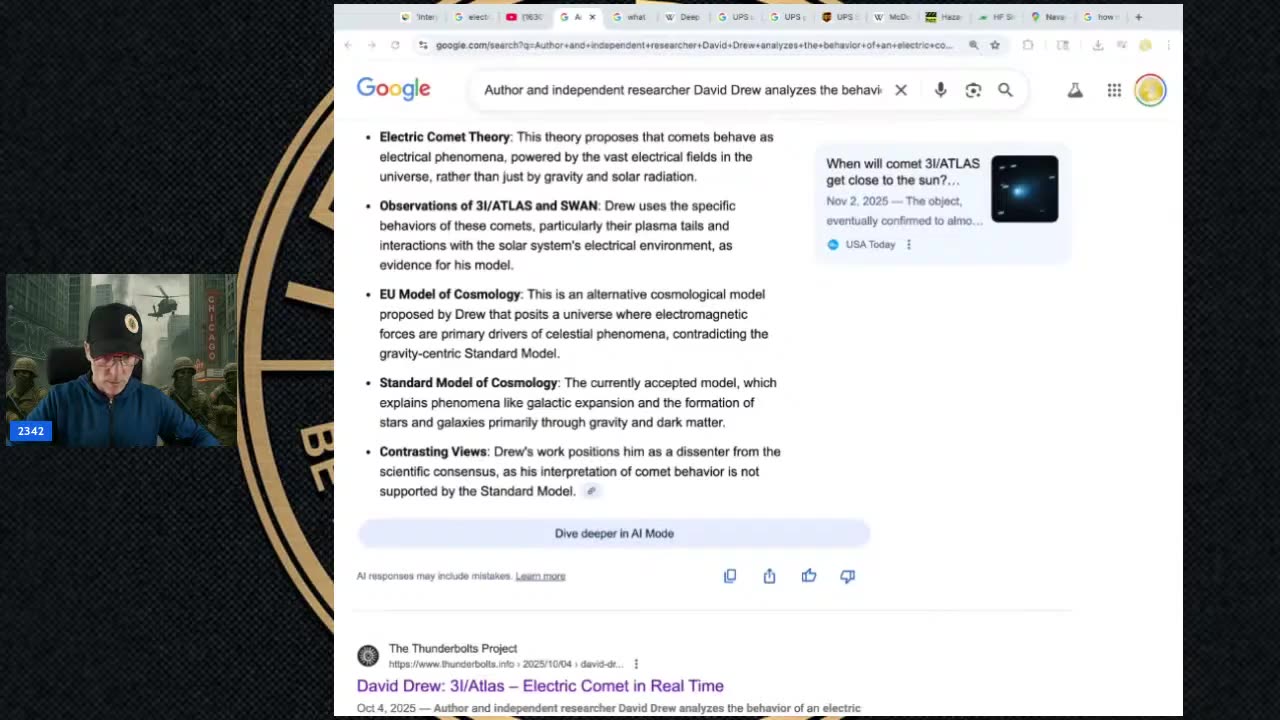Viewport: 1280px width, 720px height.
Task: Open the three-dot menu beside thunderbolts.info URL
Action: 636,664
